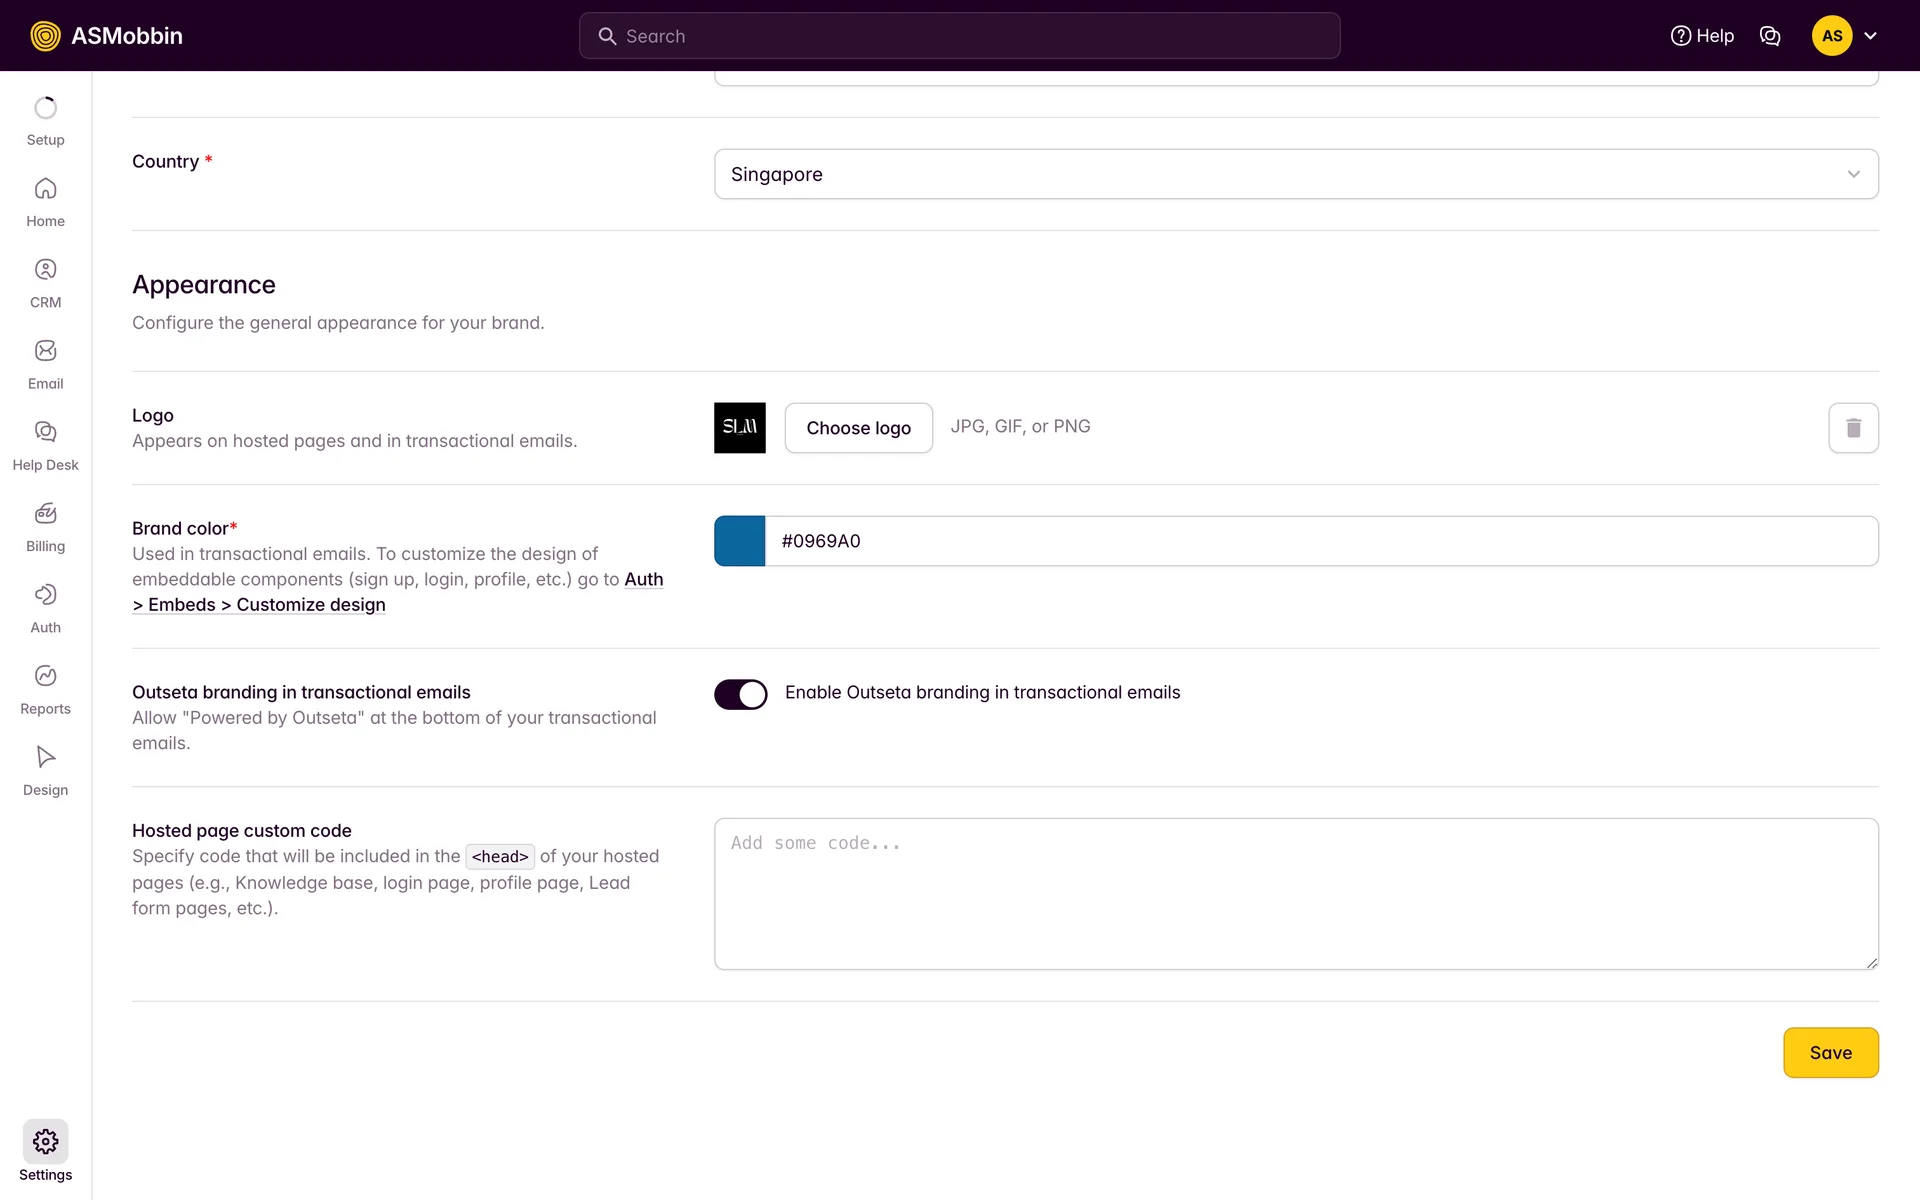Image resolution: width=1920 pixels, height=1200 pixels.
Task: Open the Setup progress icon
Action: click(45, 108)
